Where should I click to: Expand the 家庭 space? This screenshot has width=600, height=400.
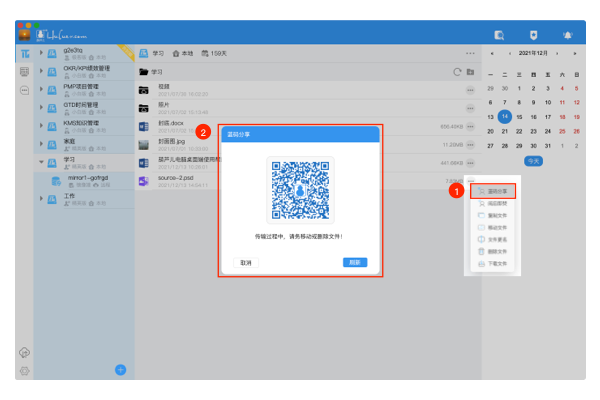click(x=41, y=144)
